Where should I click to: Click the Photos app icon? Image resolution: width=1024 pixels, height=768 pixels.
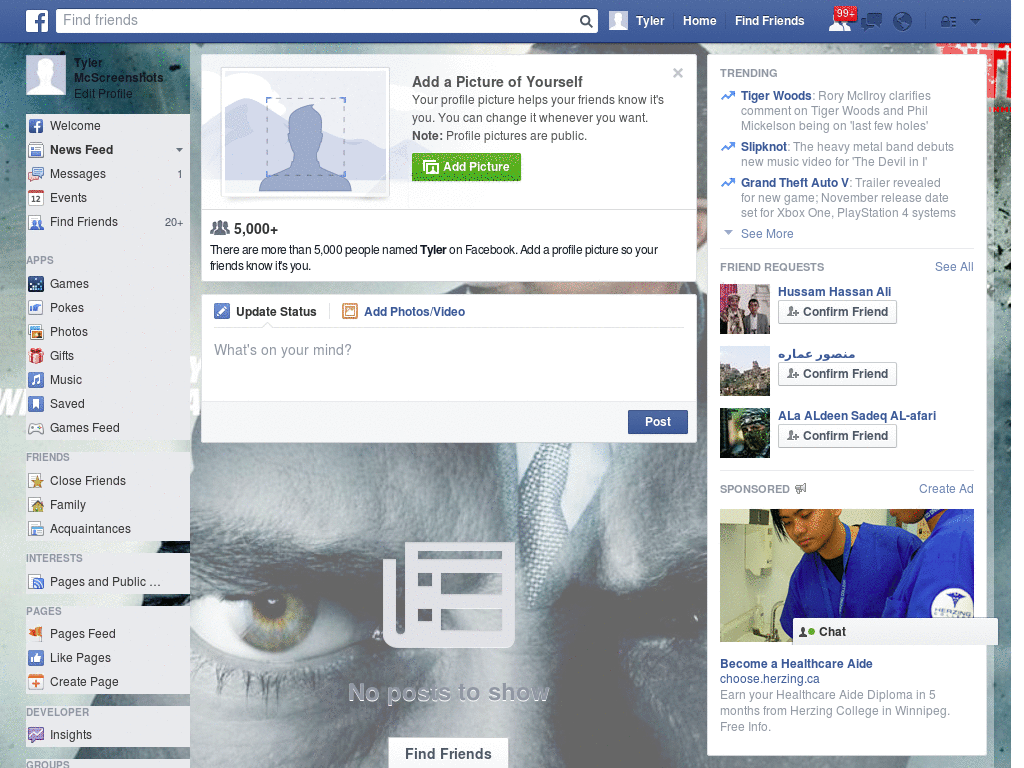(36, 332)
